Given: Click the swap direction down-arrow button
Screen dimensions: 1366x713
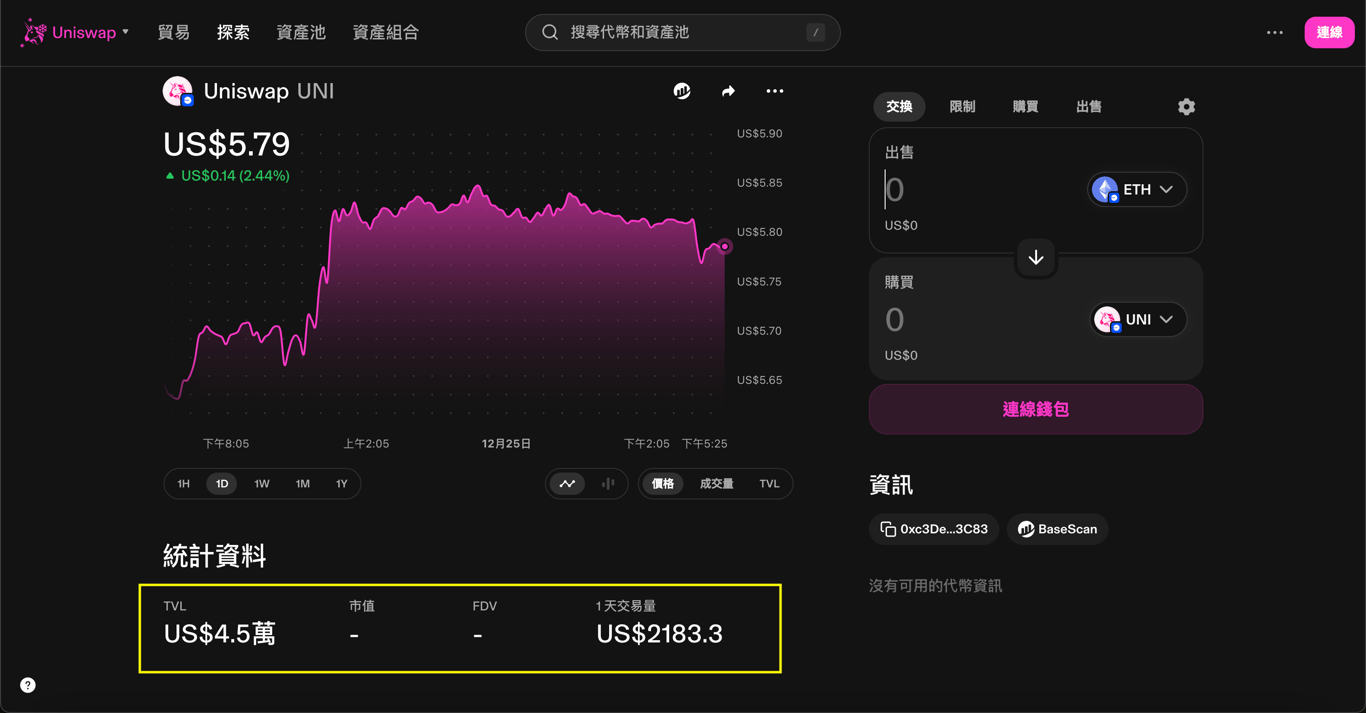Looking at the screenshot, I should coord(1036,257).
